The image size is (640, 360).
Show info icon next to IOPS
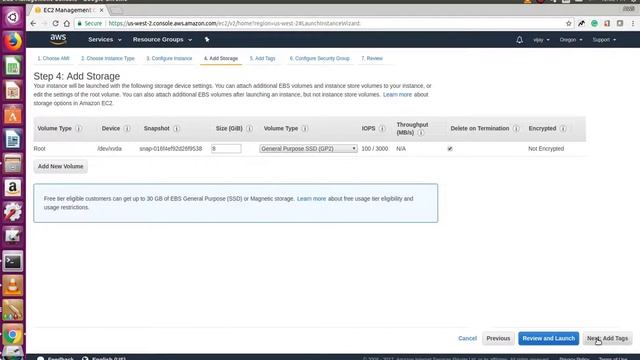coord(382,129)
